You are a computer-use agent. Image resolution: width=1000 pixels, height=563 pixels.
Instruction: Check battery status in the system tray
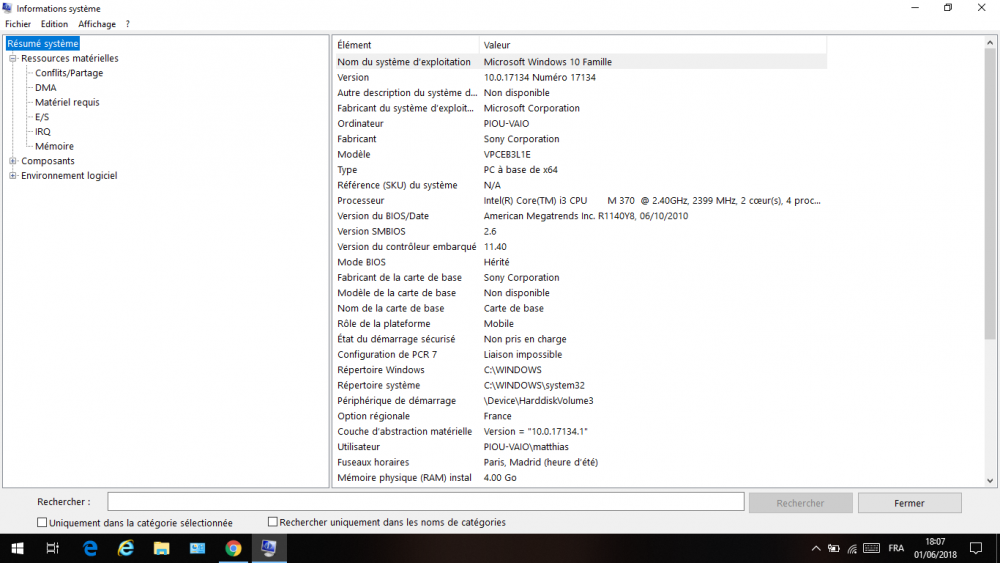coord(834,548)
